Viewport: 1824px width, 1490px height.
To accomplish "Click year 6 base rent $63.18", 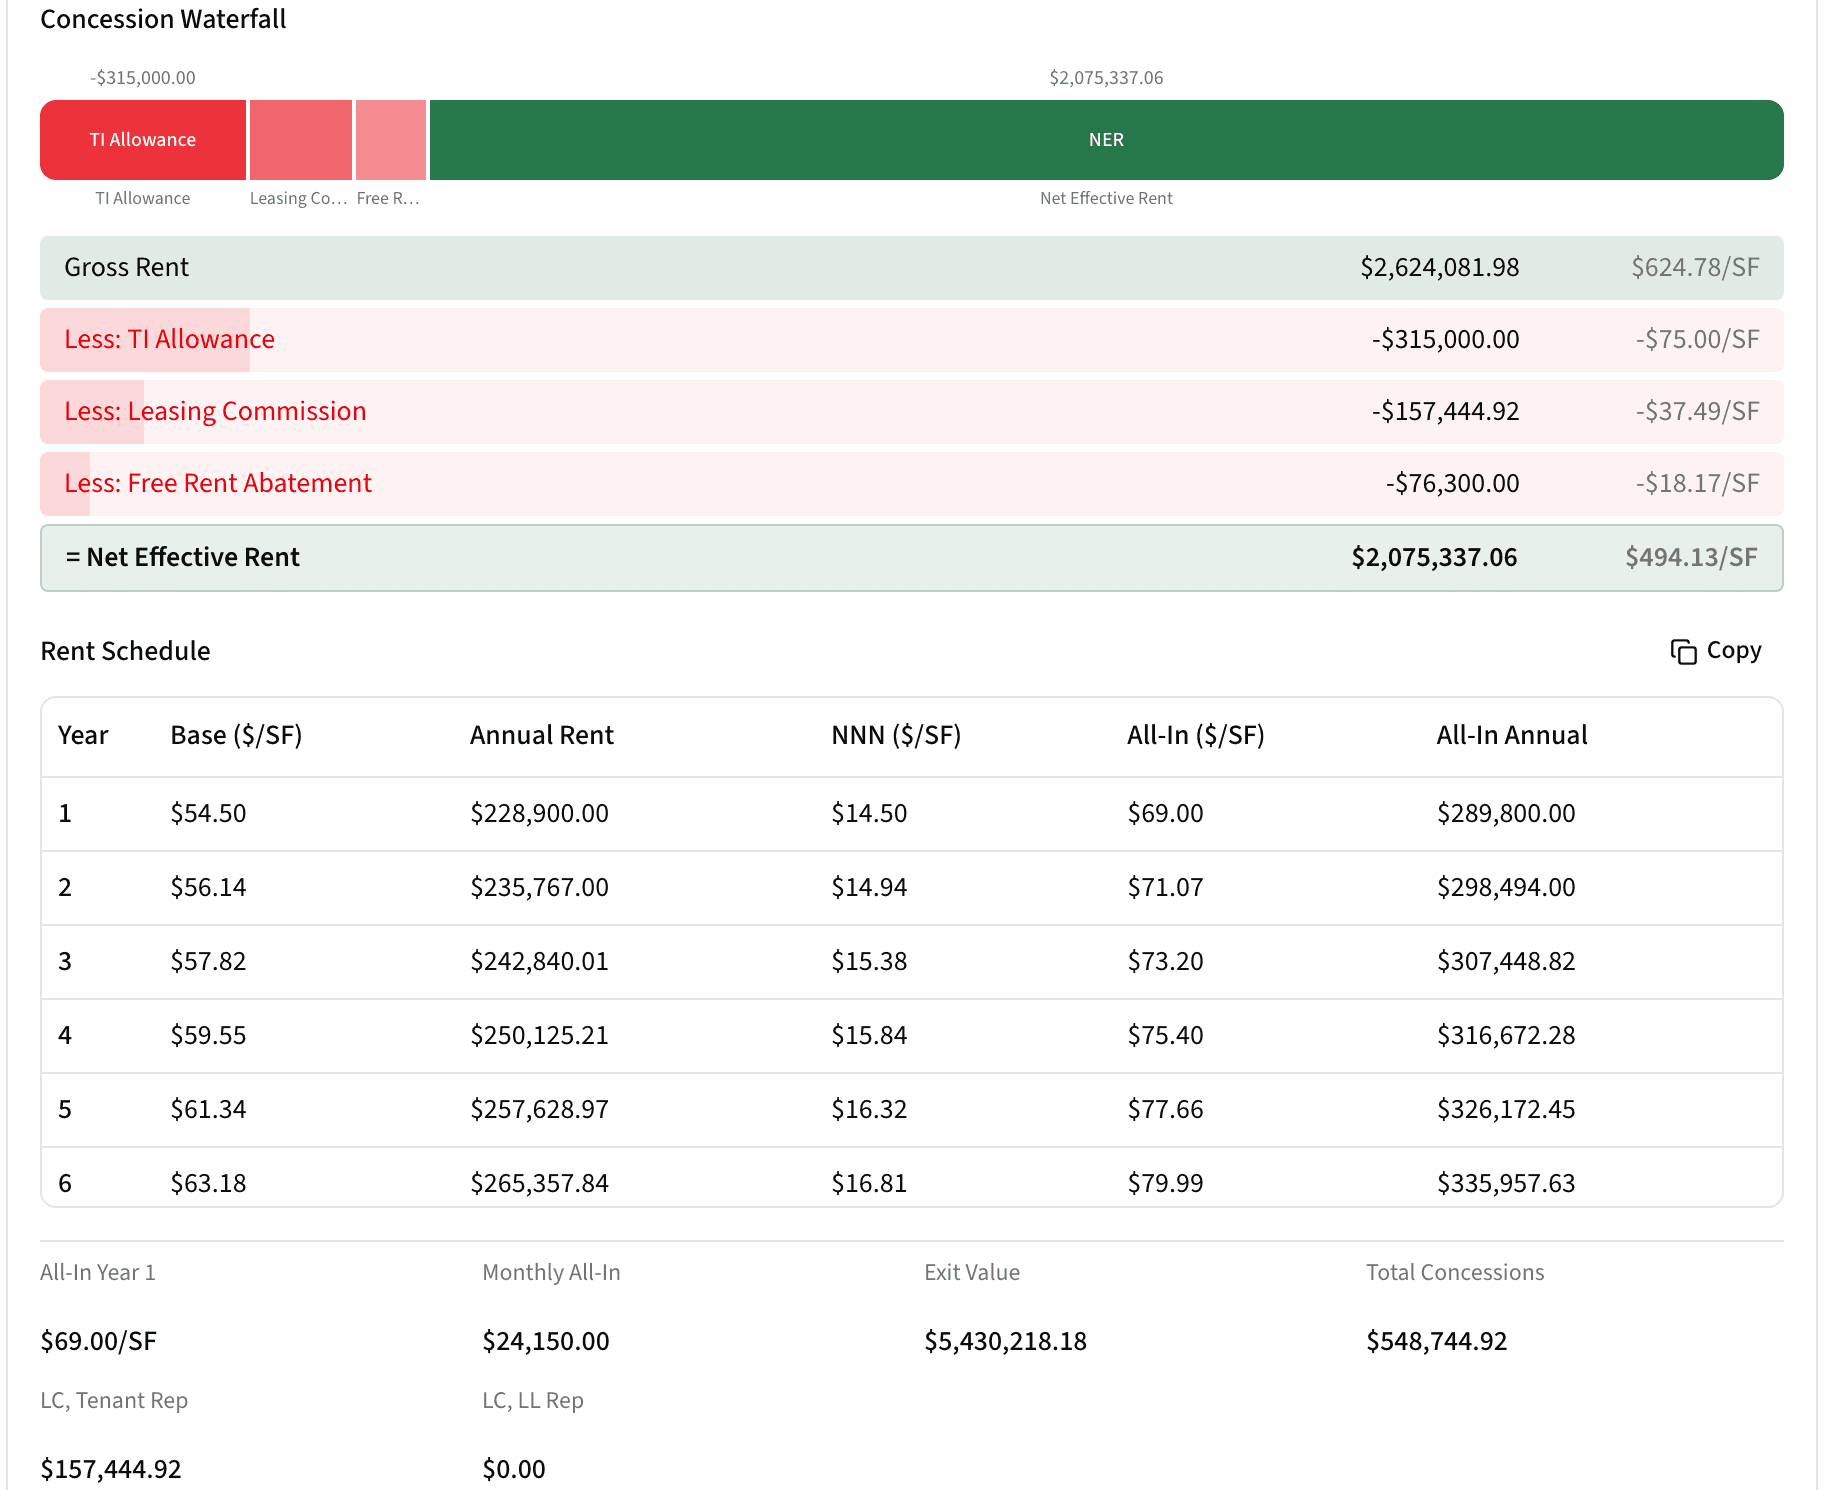I will point(208,1184).
